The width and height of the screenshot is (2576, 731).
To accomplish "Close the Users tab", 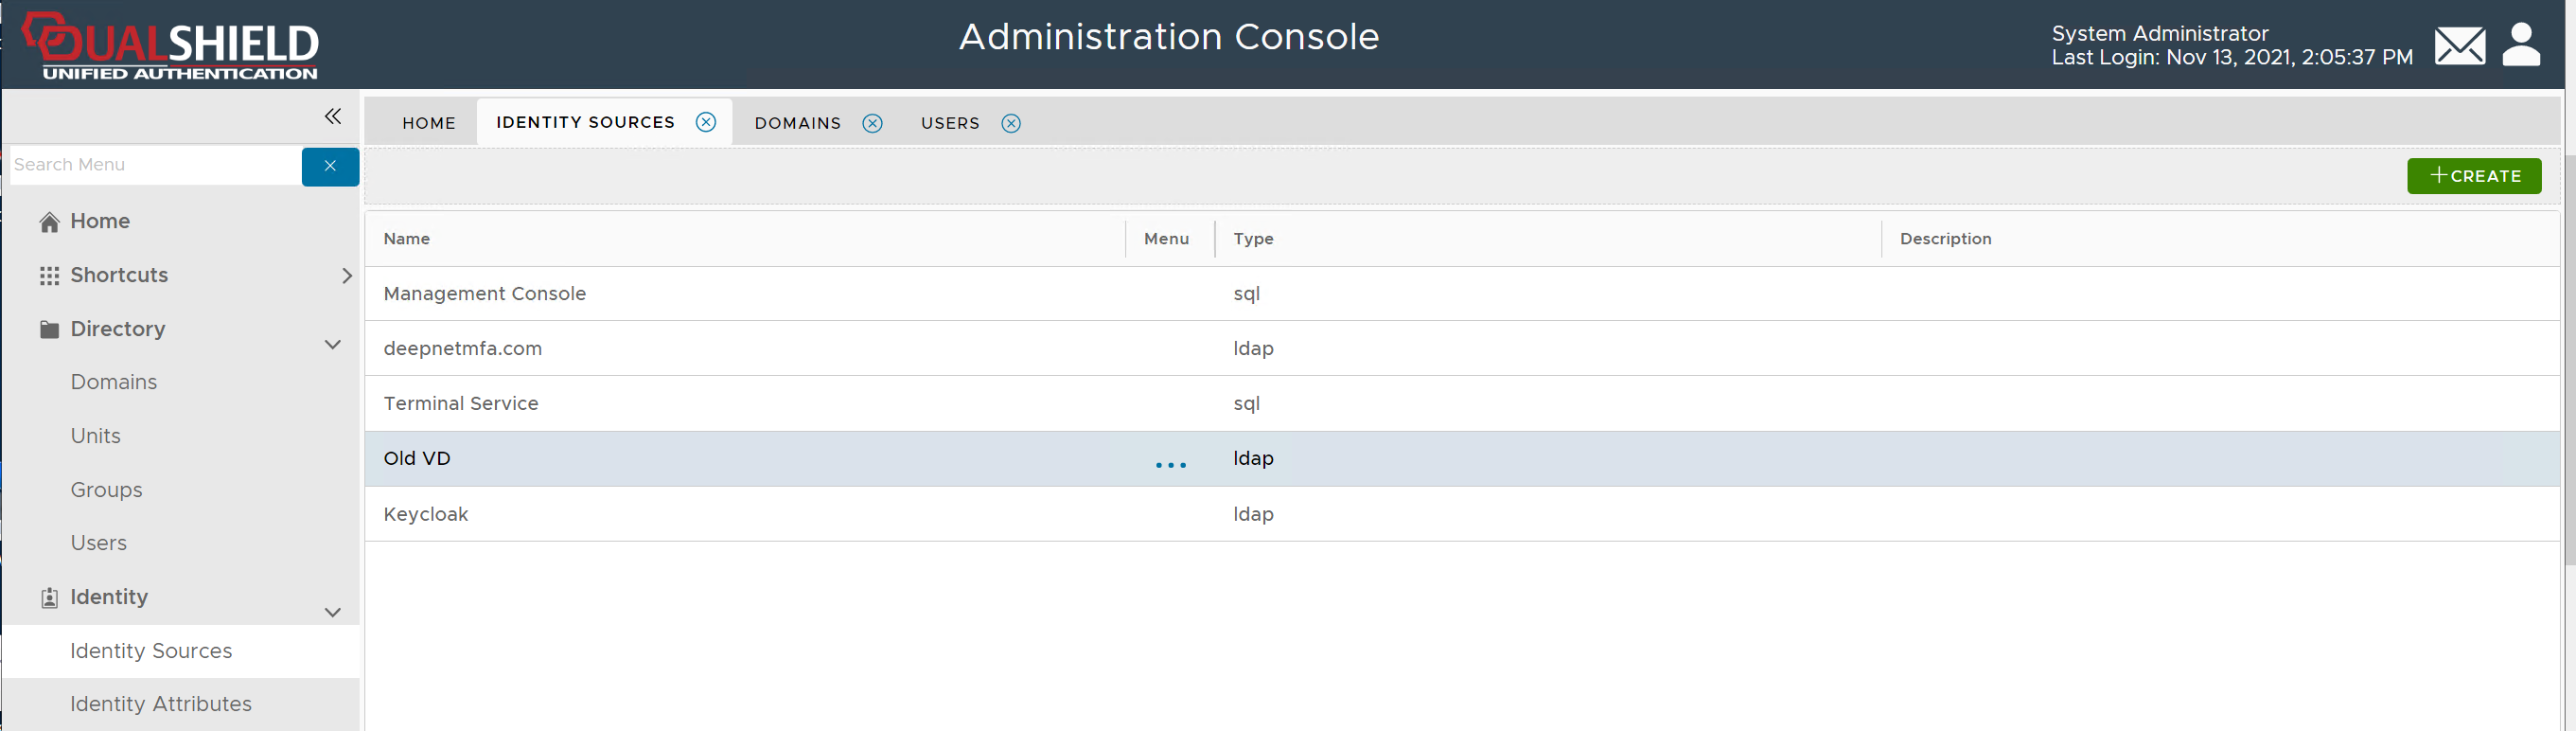I will pos(1011,123).
